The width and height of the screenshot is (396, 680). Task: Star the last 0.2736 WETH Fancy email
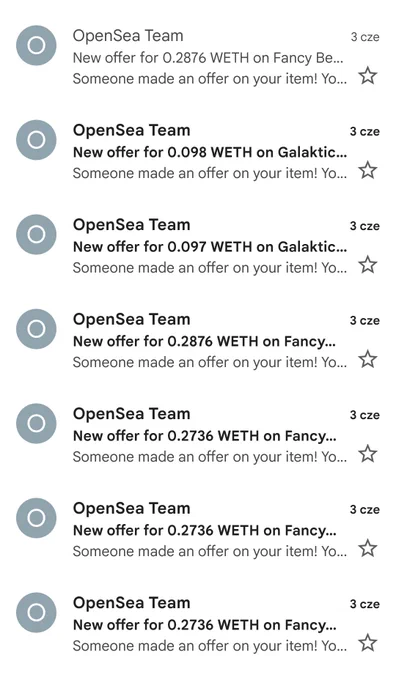(368, 643)
